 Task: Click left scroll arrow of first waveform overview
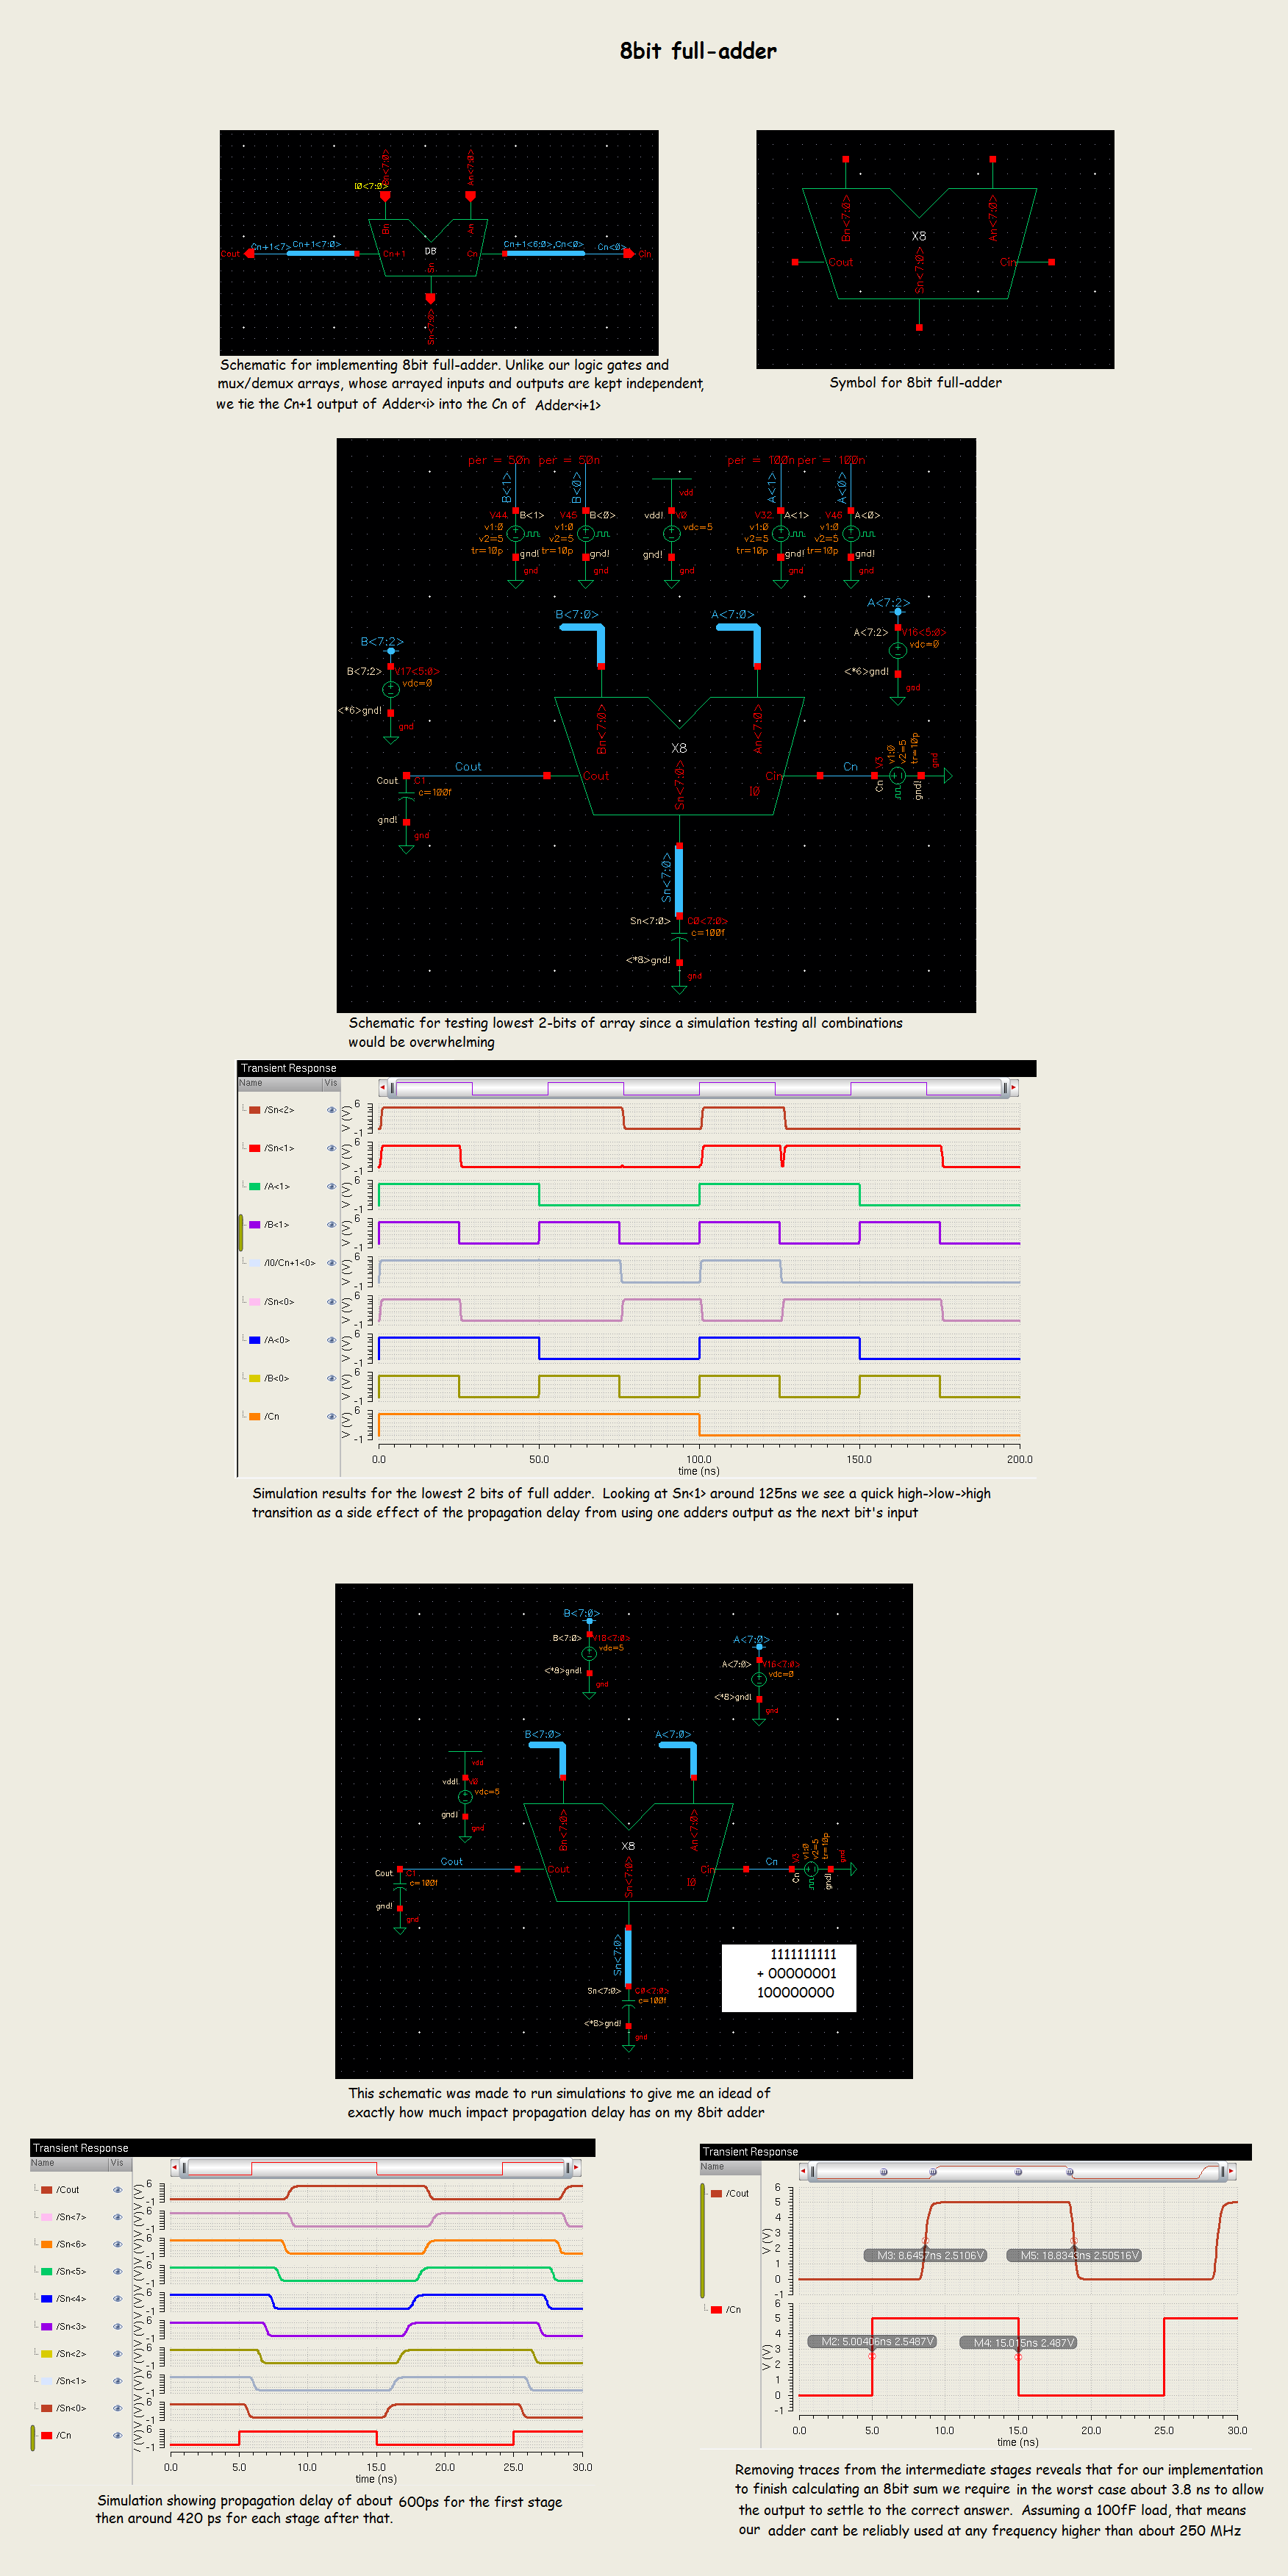(383, 1088)
